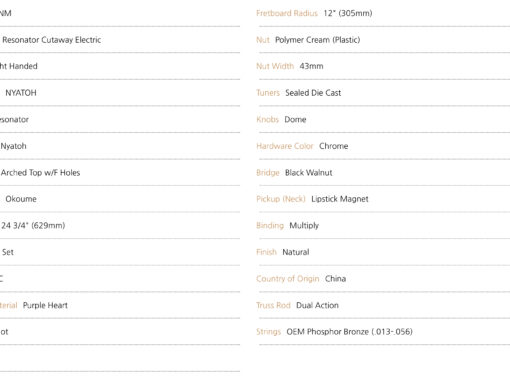Click the Pickup (Neck) label
This screenshot has width=510, height=382.
point(281,199)
